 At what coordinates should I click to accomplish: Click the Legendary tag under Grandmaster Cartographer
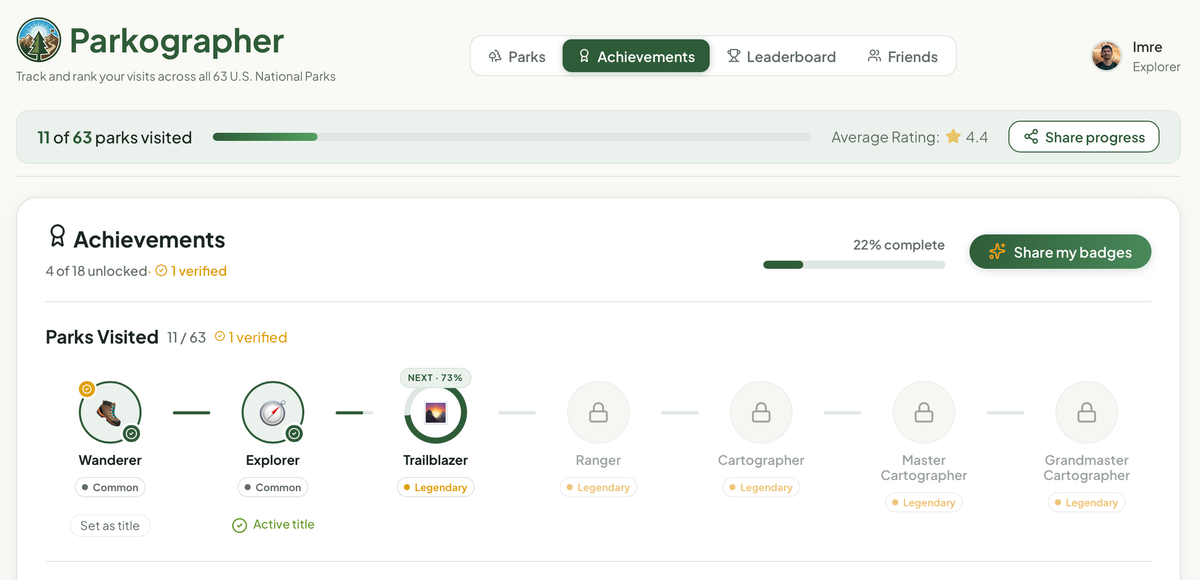click(x=1086, y=503)
